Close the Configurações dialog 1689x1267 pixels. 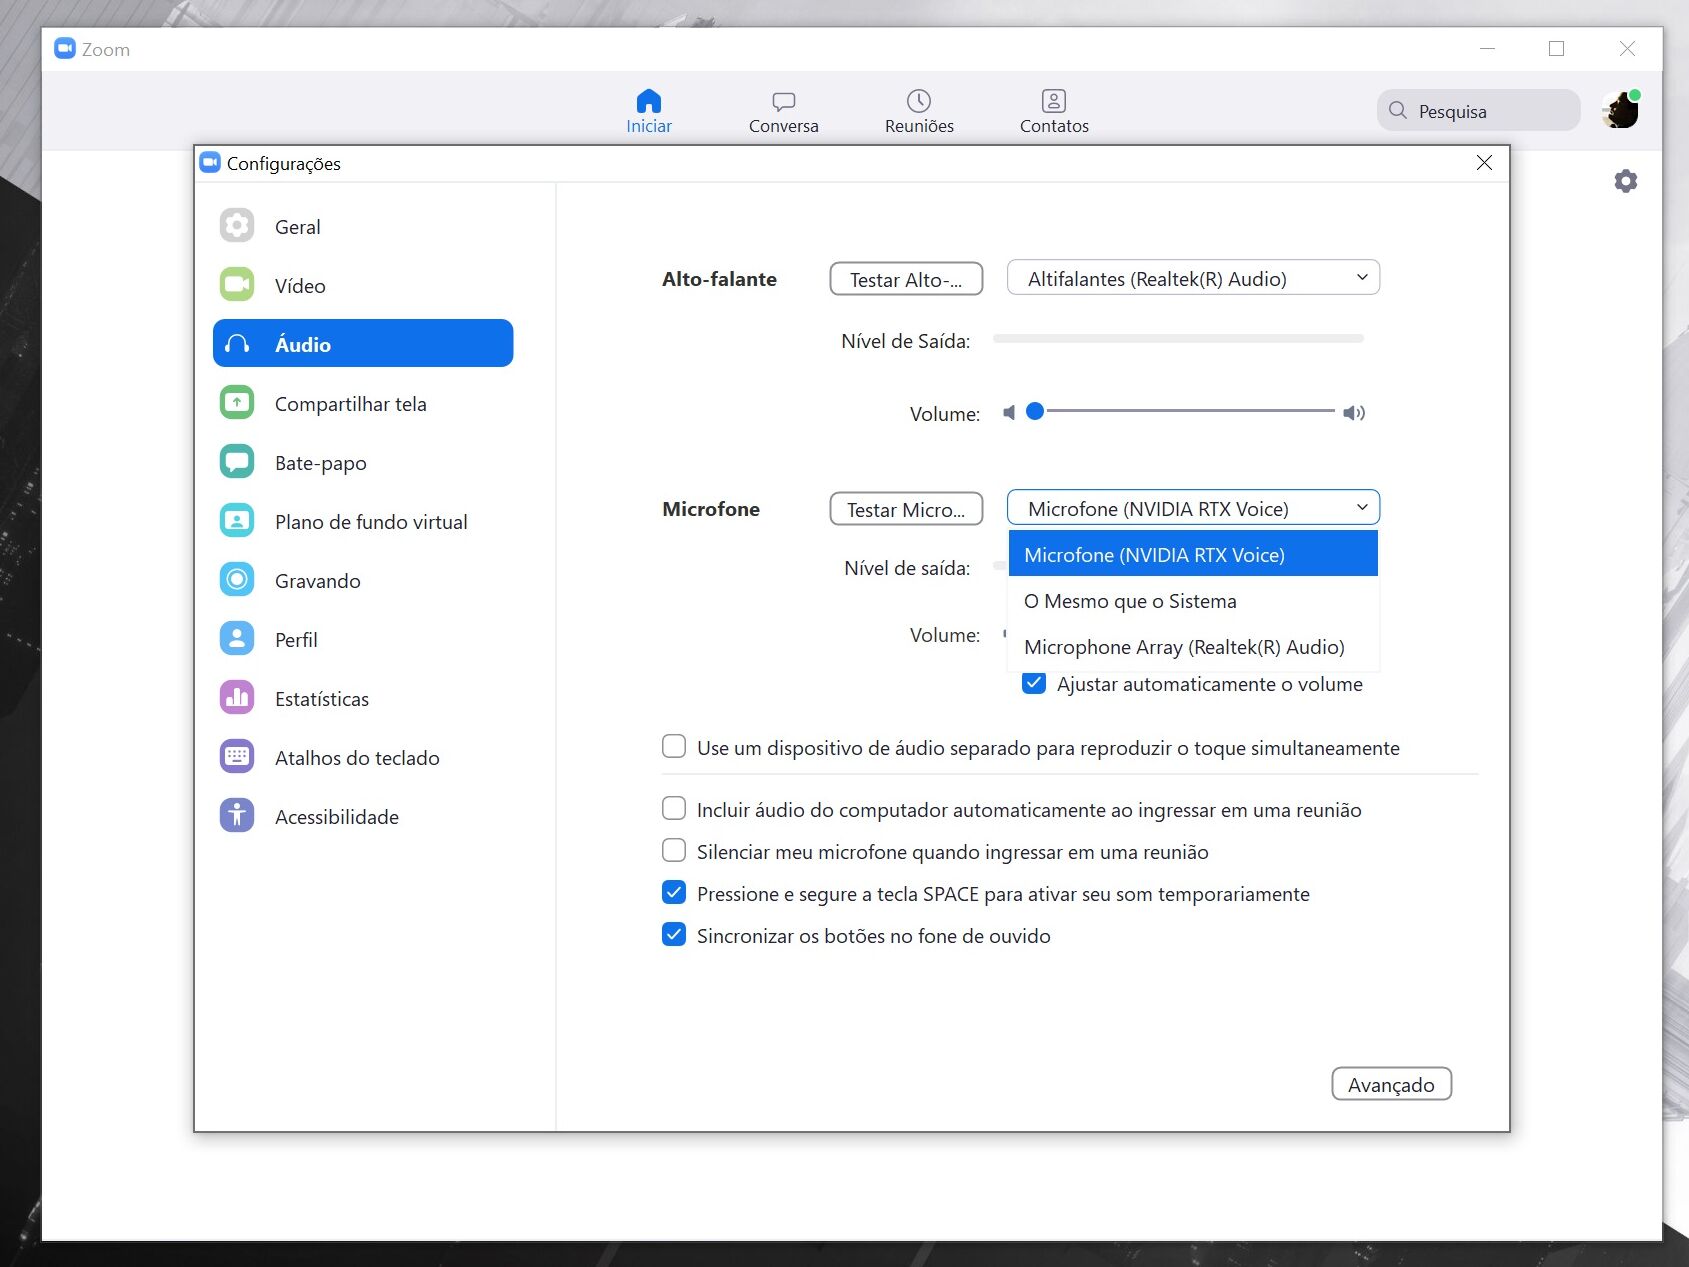(1484, 163)
